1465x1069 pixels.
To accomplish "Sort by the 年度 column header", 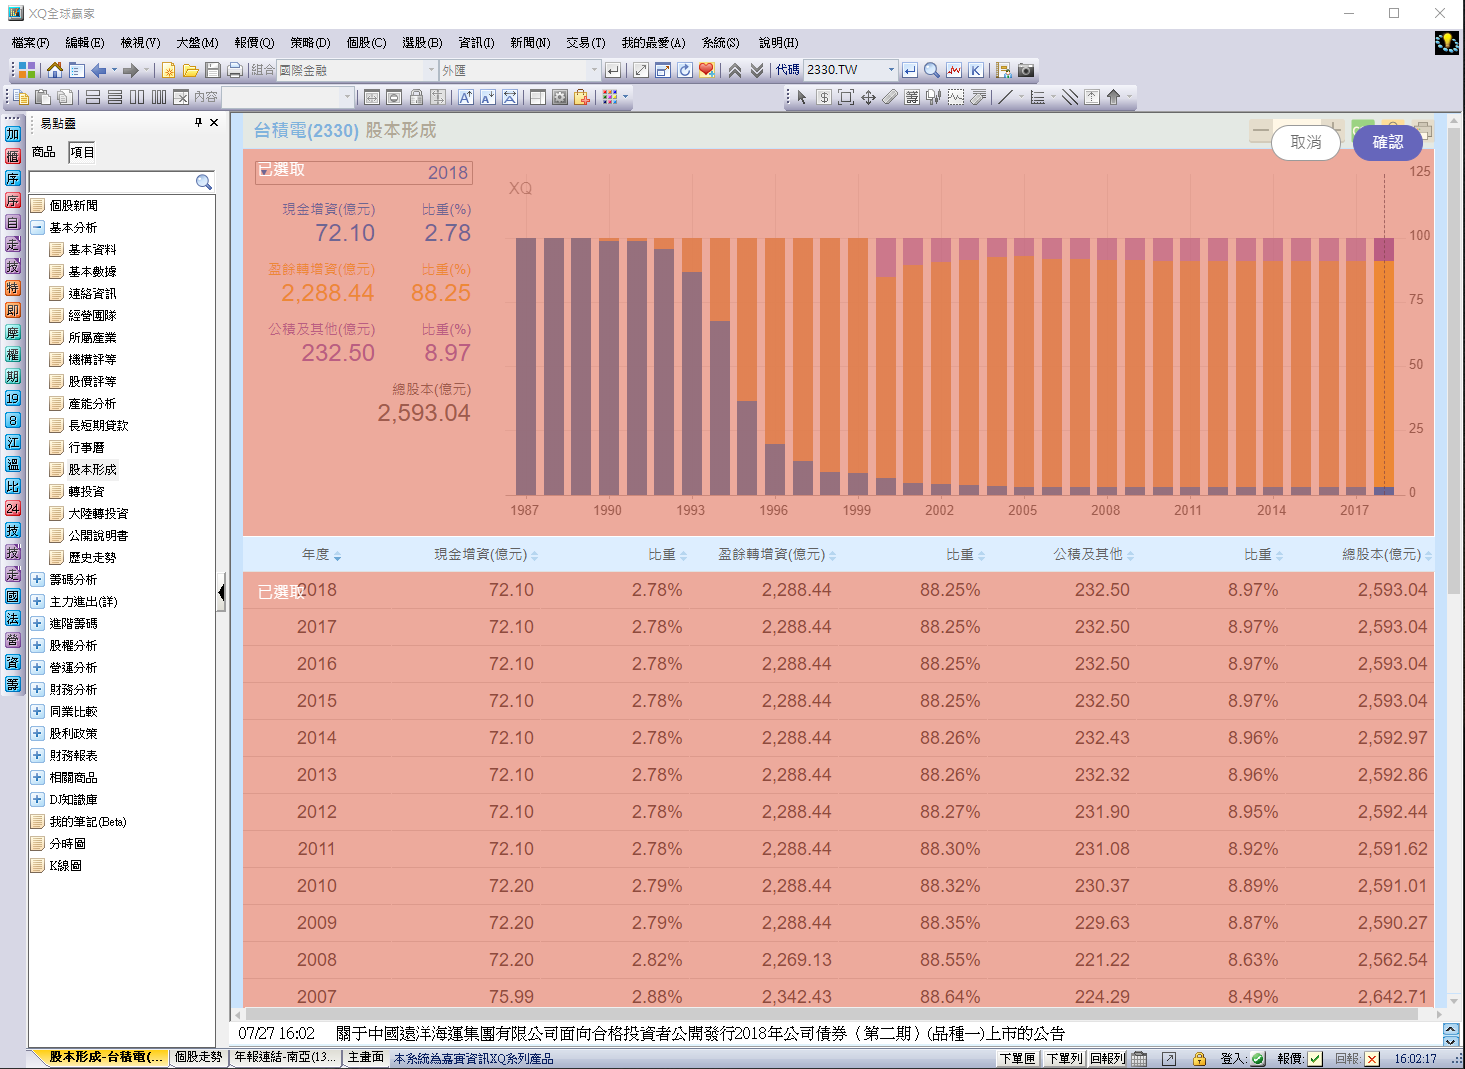I will click(x=321, y=554).
